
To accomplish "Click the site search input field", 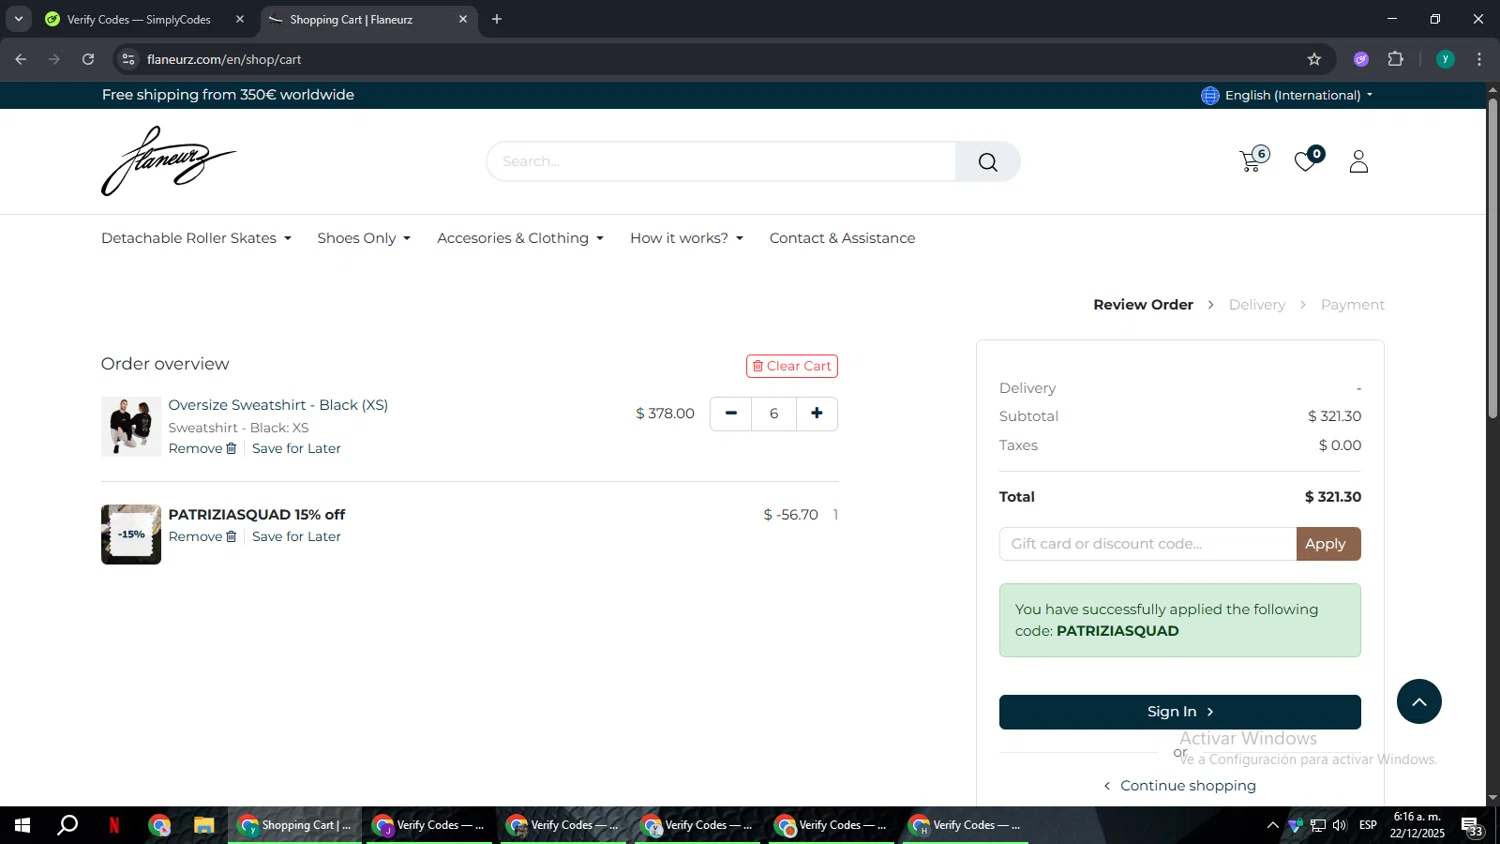I will (721, 162).
